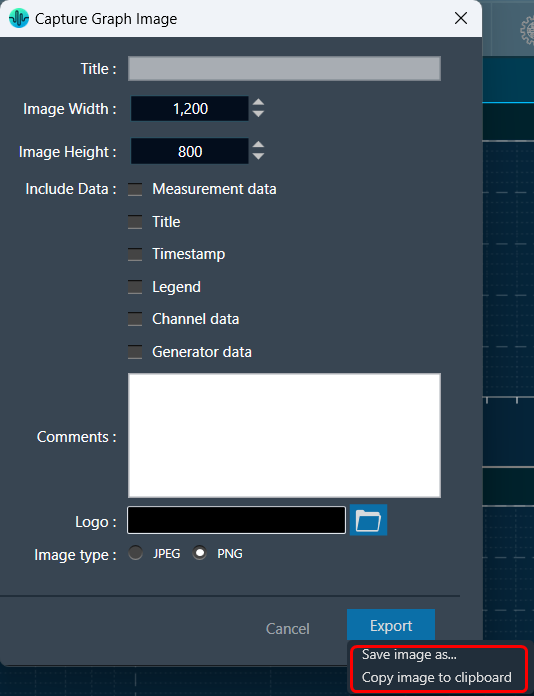Viewport: 534px width, 696px height.
Task: Click the Export button
Action: point(391,625)
